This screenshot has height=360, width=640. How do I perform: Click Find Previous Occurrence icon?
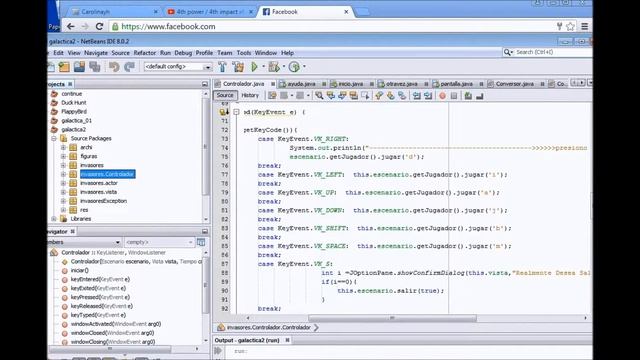(331, 96)
